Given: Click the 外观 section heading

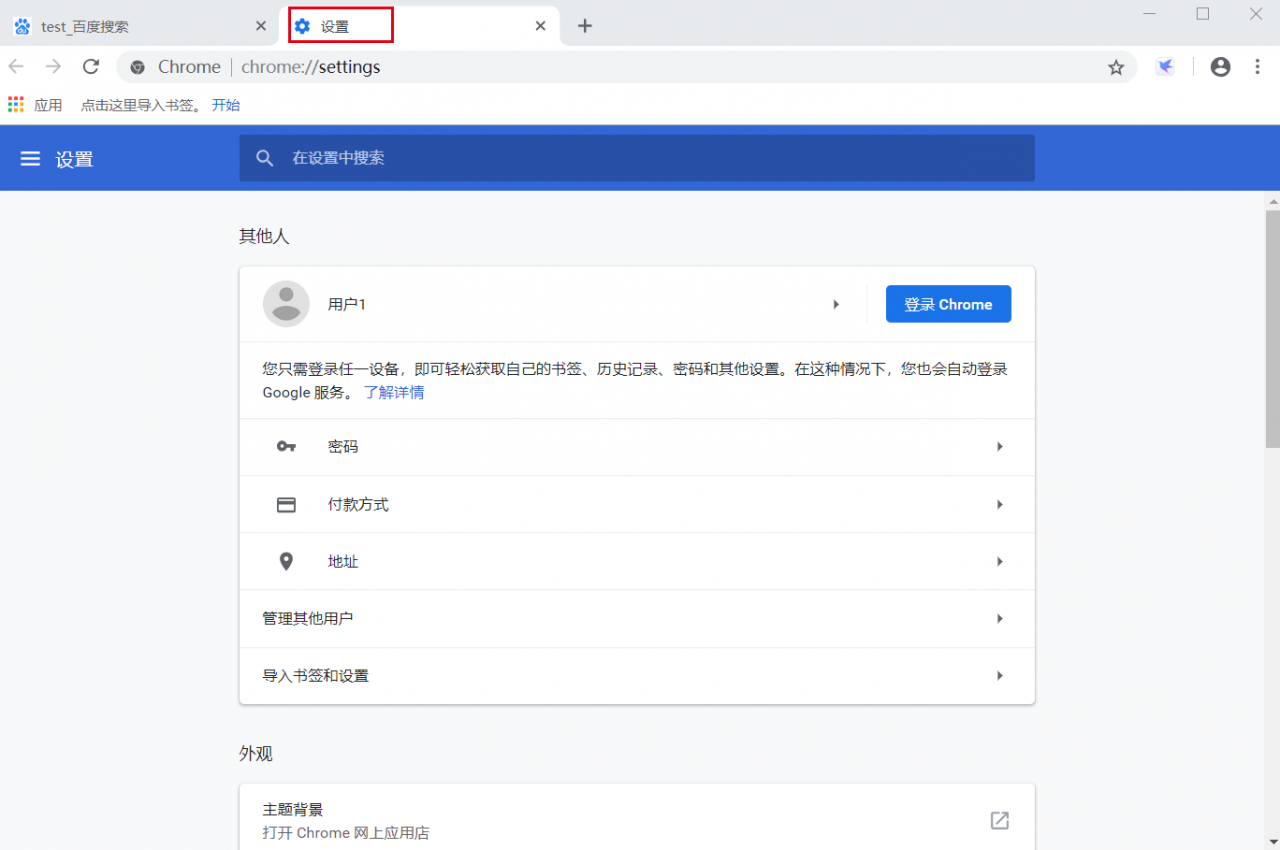Looking at the screenshot, I should [x=256, y=754].
